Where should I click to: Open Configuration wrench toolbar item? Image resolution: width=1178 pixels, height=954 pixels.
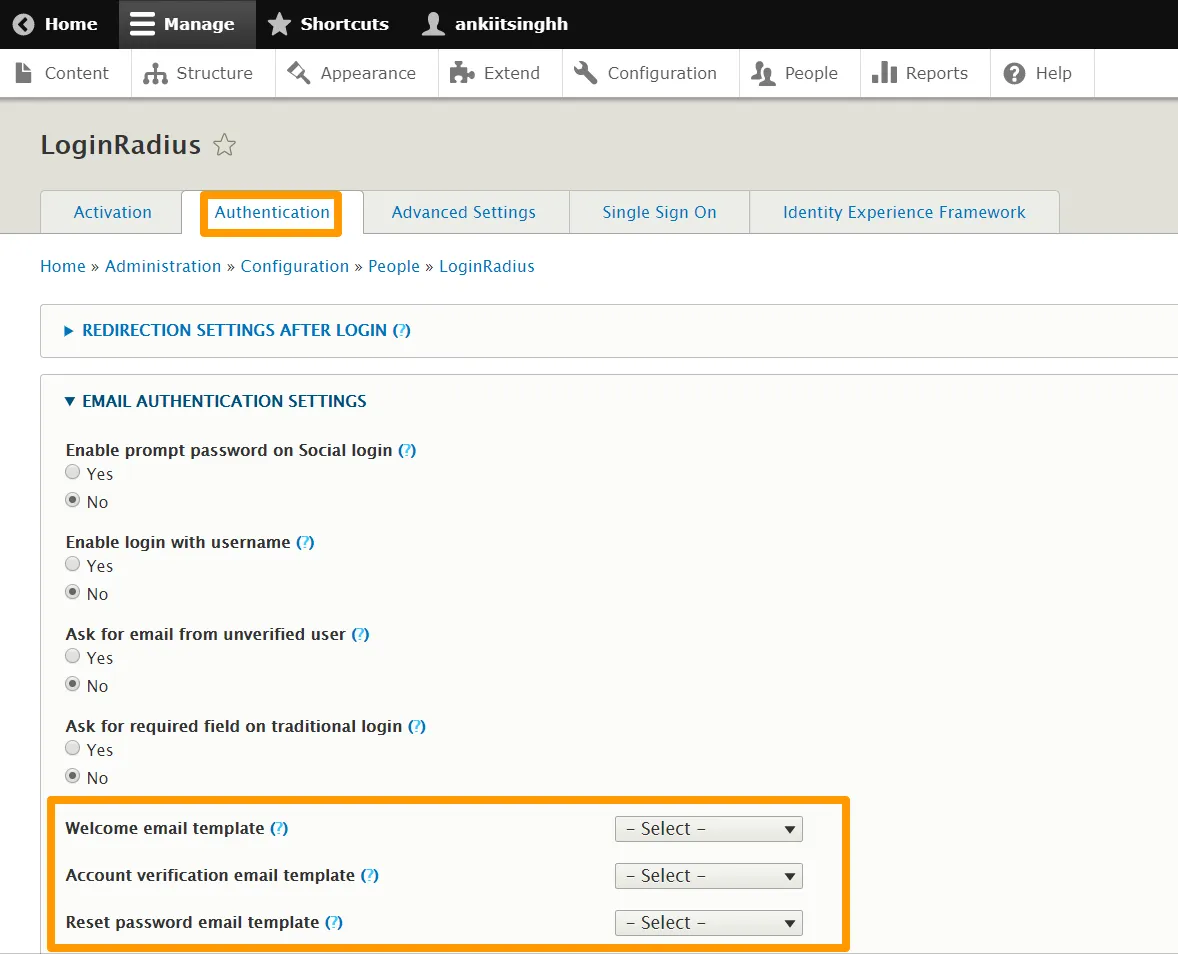click(x=646, y=73)
